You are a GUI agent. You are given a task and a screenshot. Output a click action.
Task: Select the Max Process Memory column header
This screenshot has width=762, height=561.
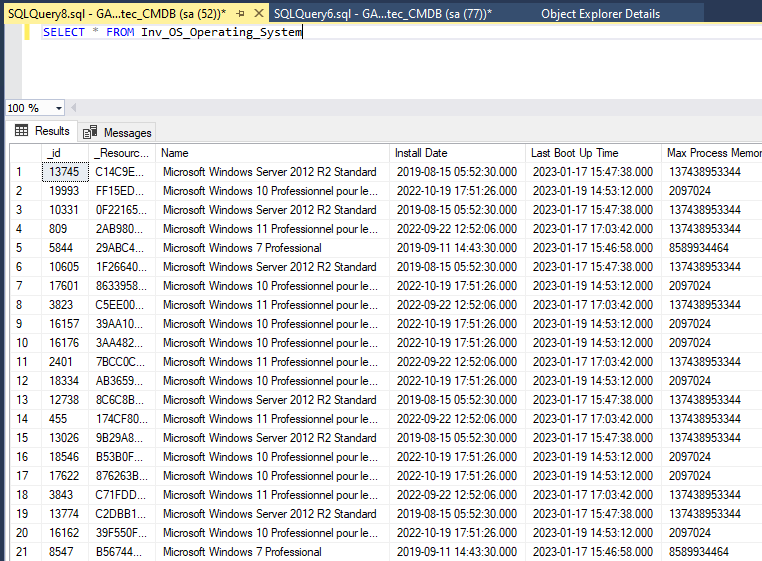click(711, 153)
